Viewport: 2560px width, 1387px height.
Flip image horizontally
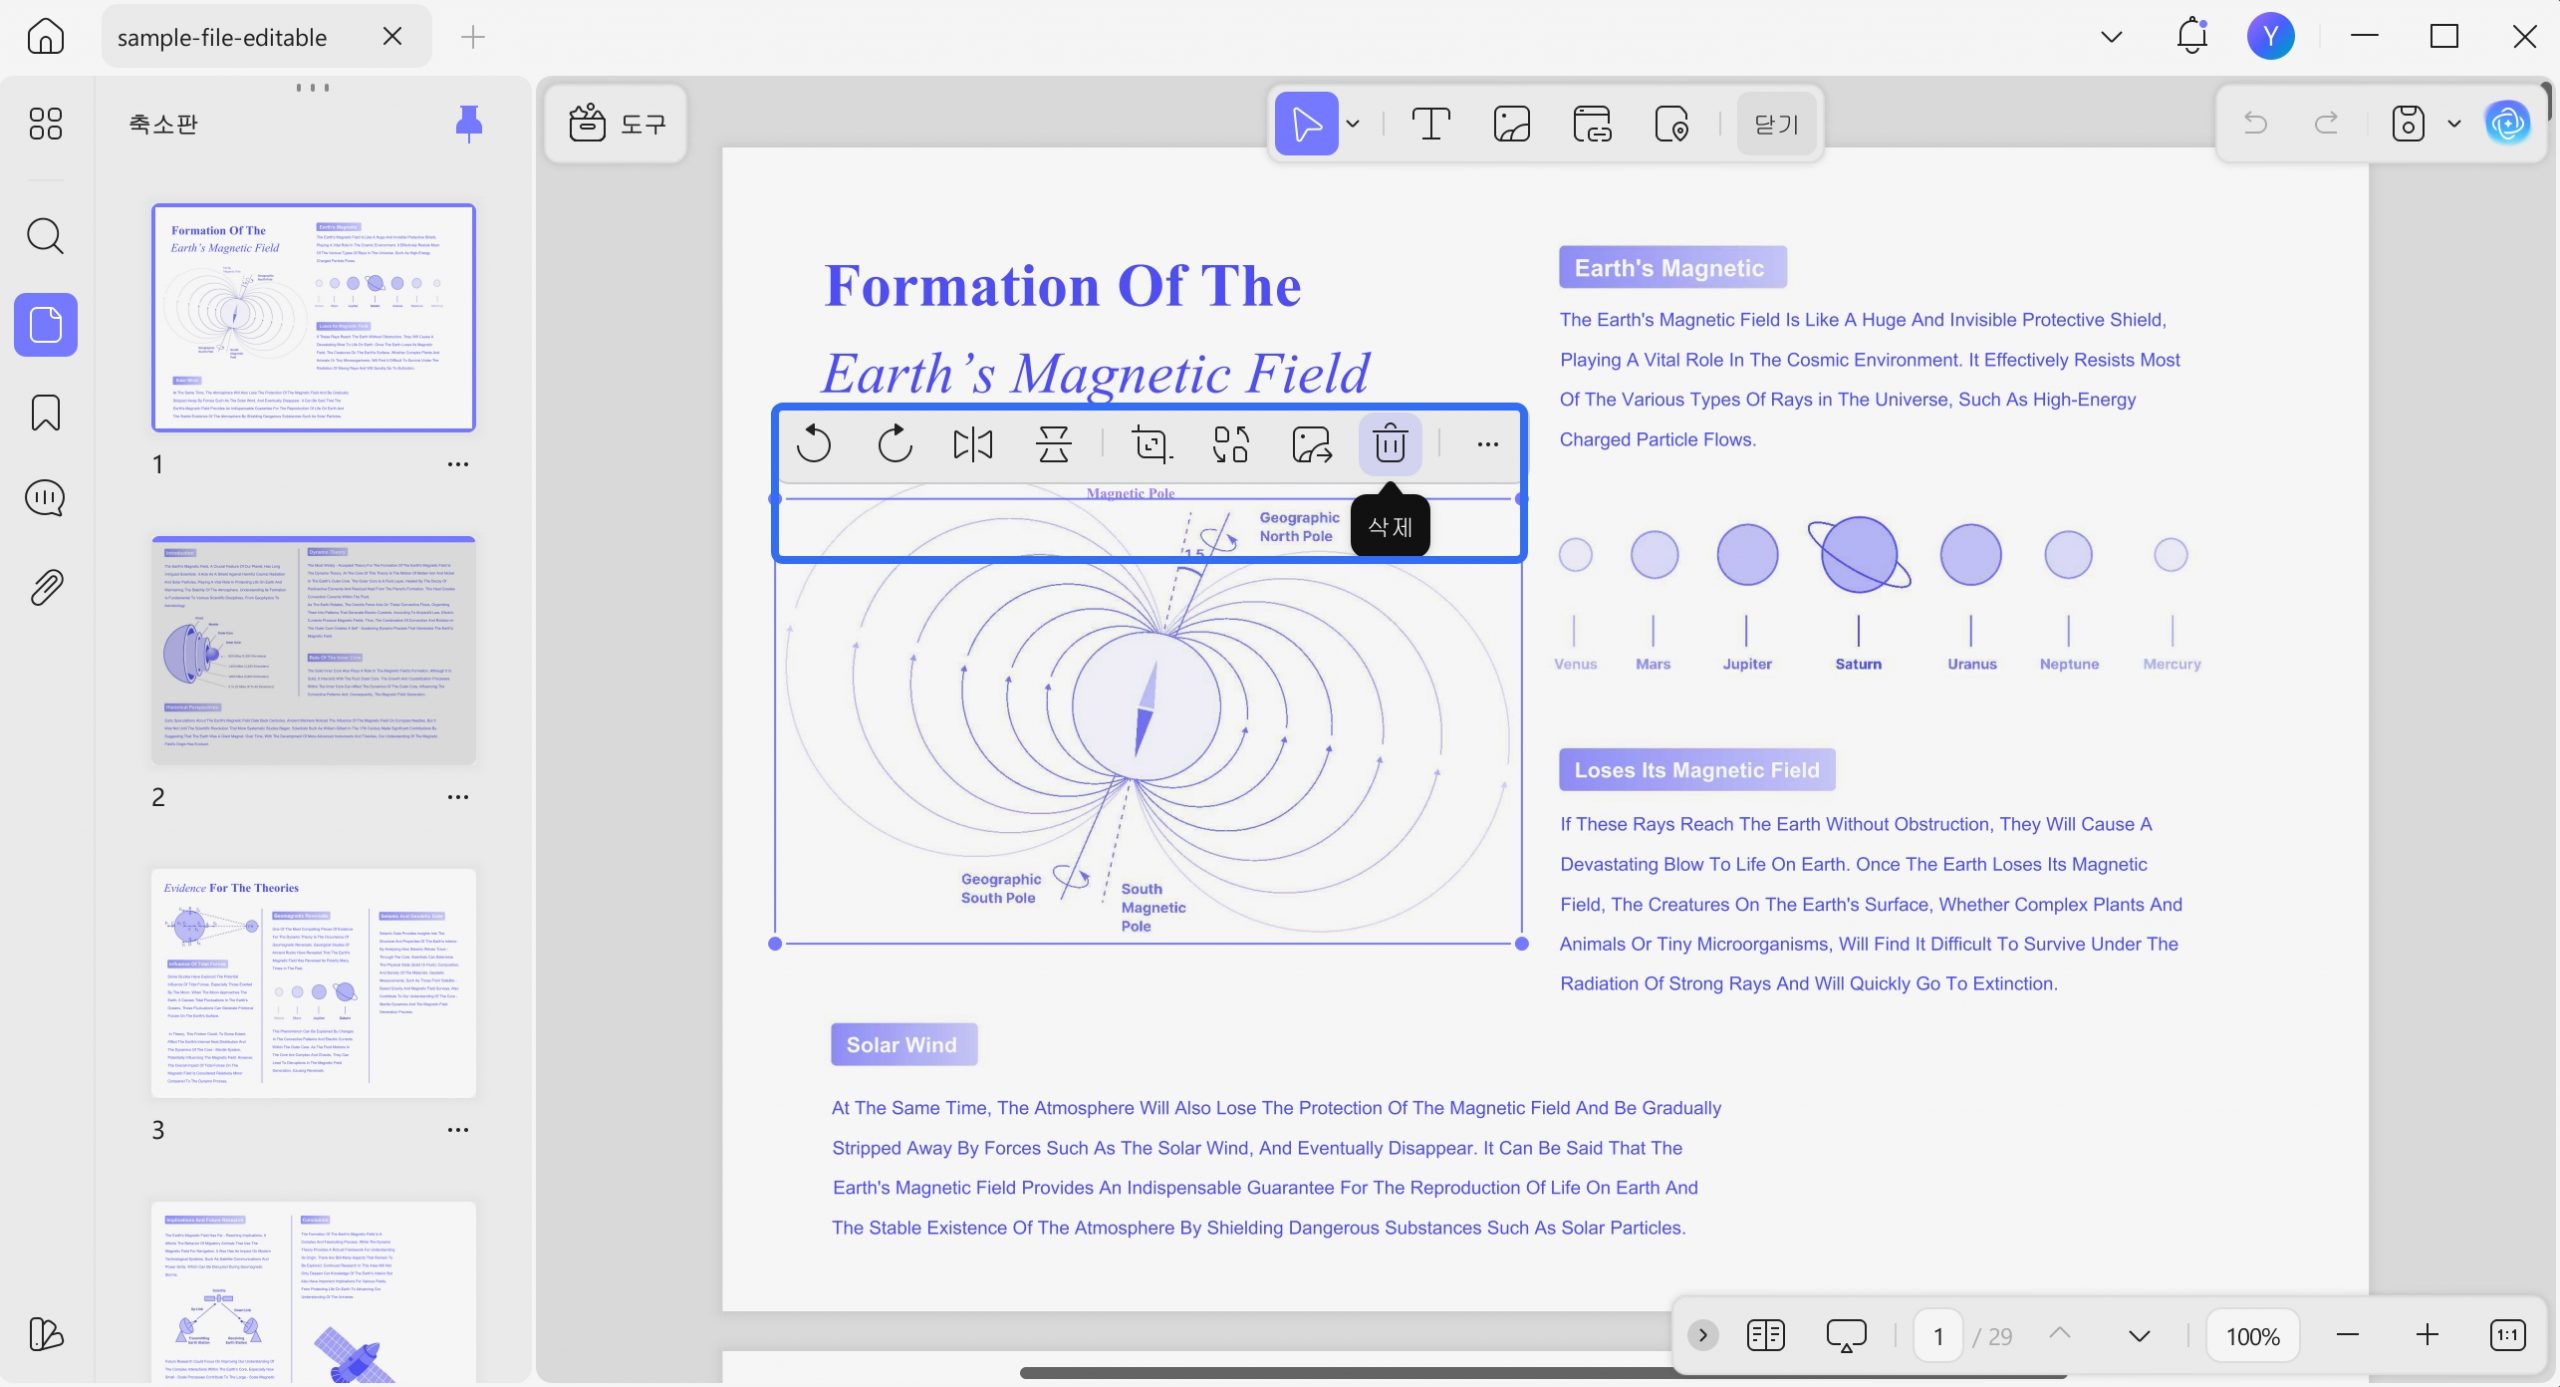(973, 444)
